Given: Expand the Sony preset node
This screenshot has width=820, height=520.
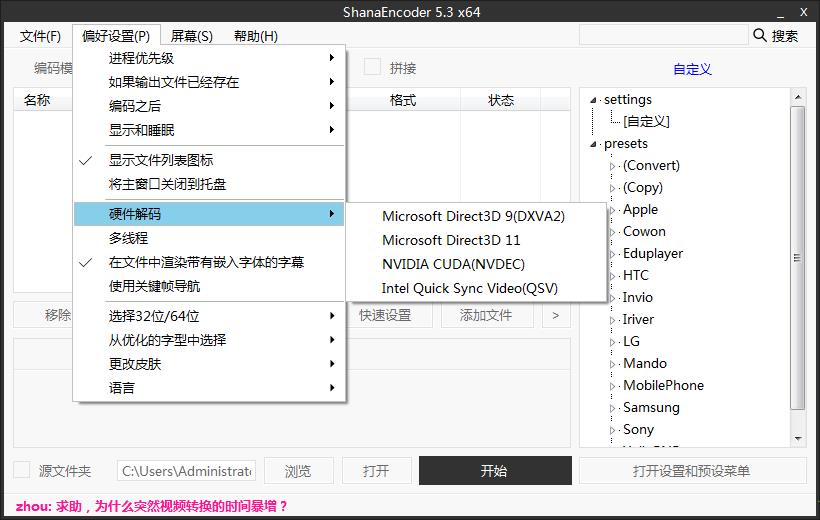Looking at the screenshot, I should [x=612, y=430].
